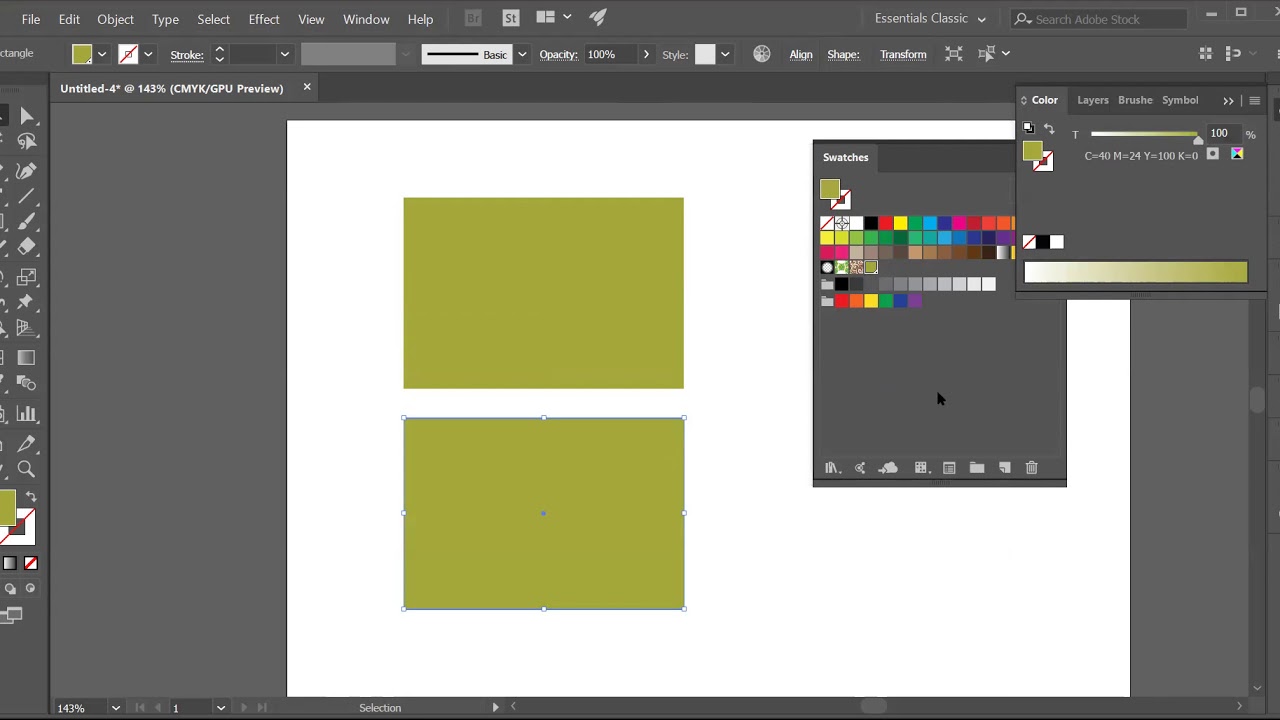This screenshot has height=720, width=1280.
Task: Delete swatch with trash icon
Action: pos(1031,468)
